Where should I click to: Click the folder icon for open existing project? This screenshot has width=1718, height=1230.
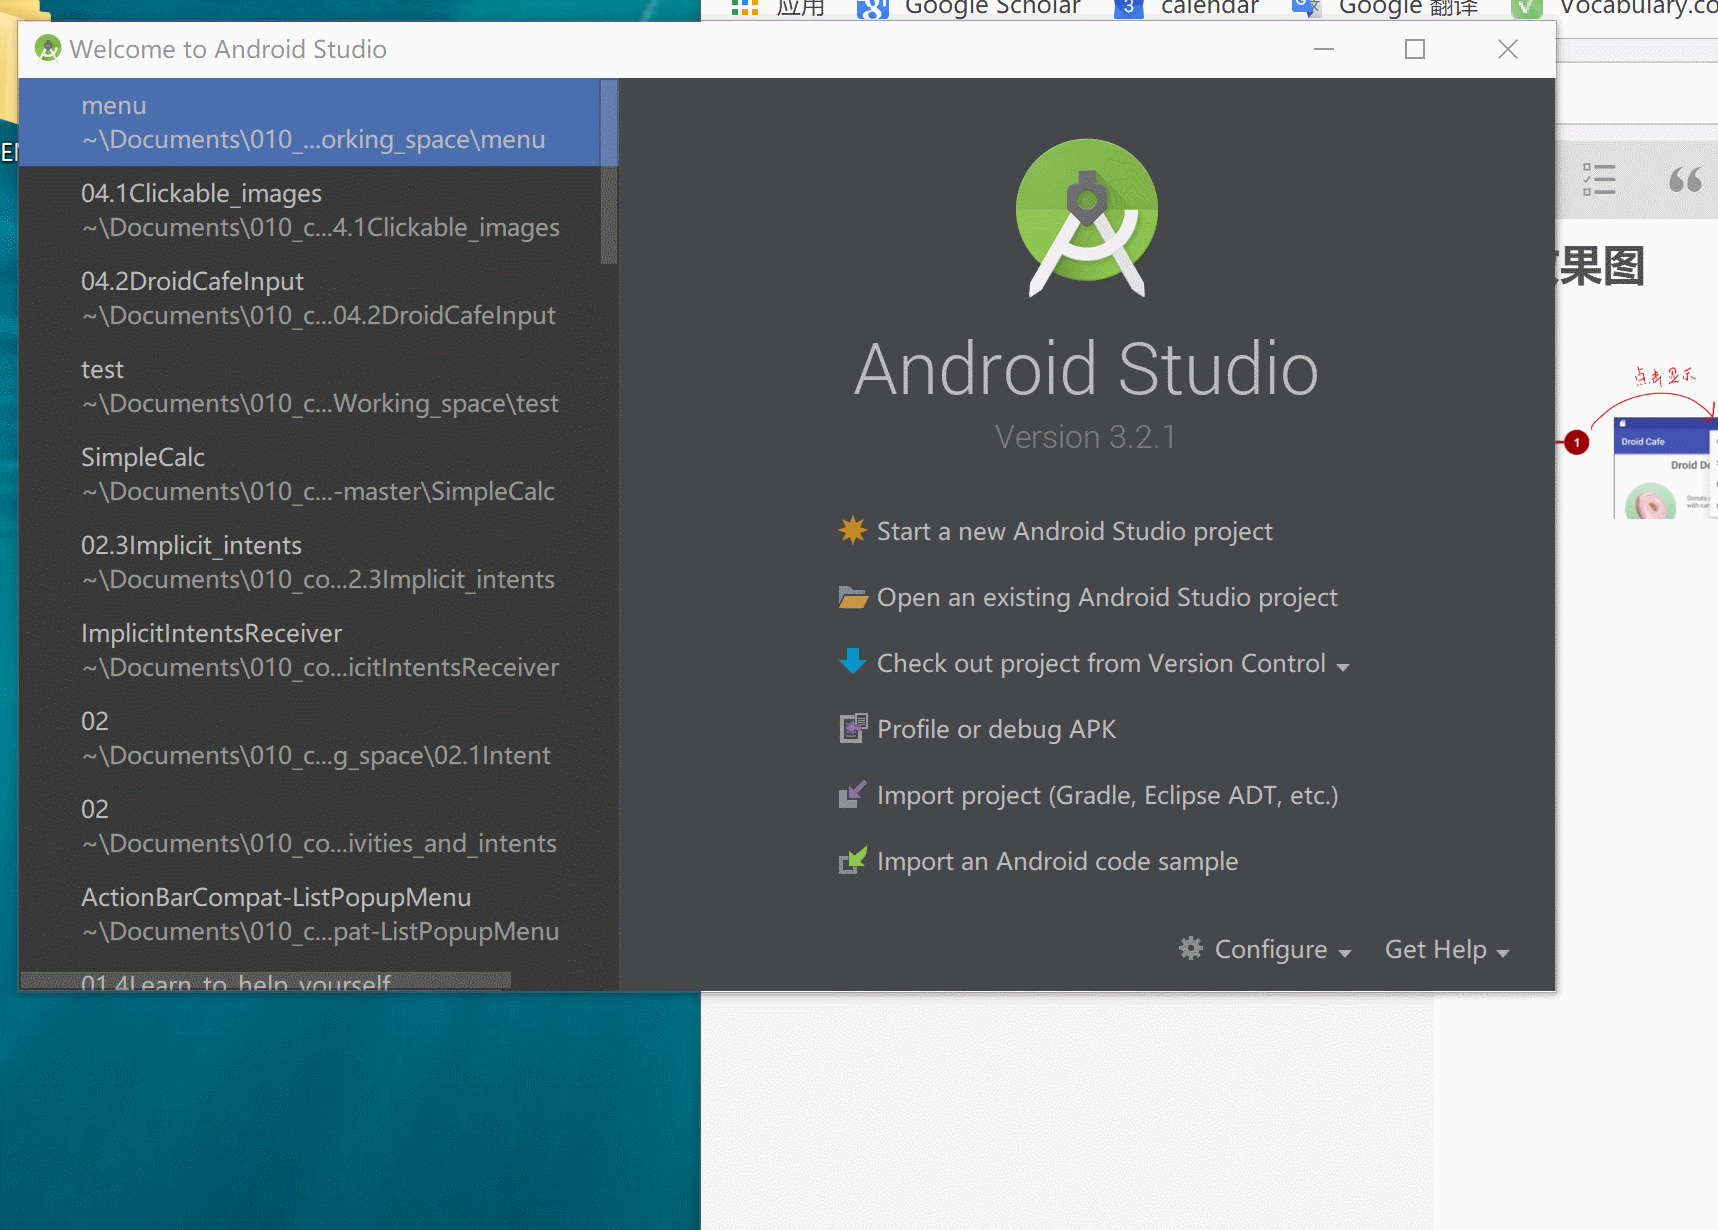point(852,597)
